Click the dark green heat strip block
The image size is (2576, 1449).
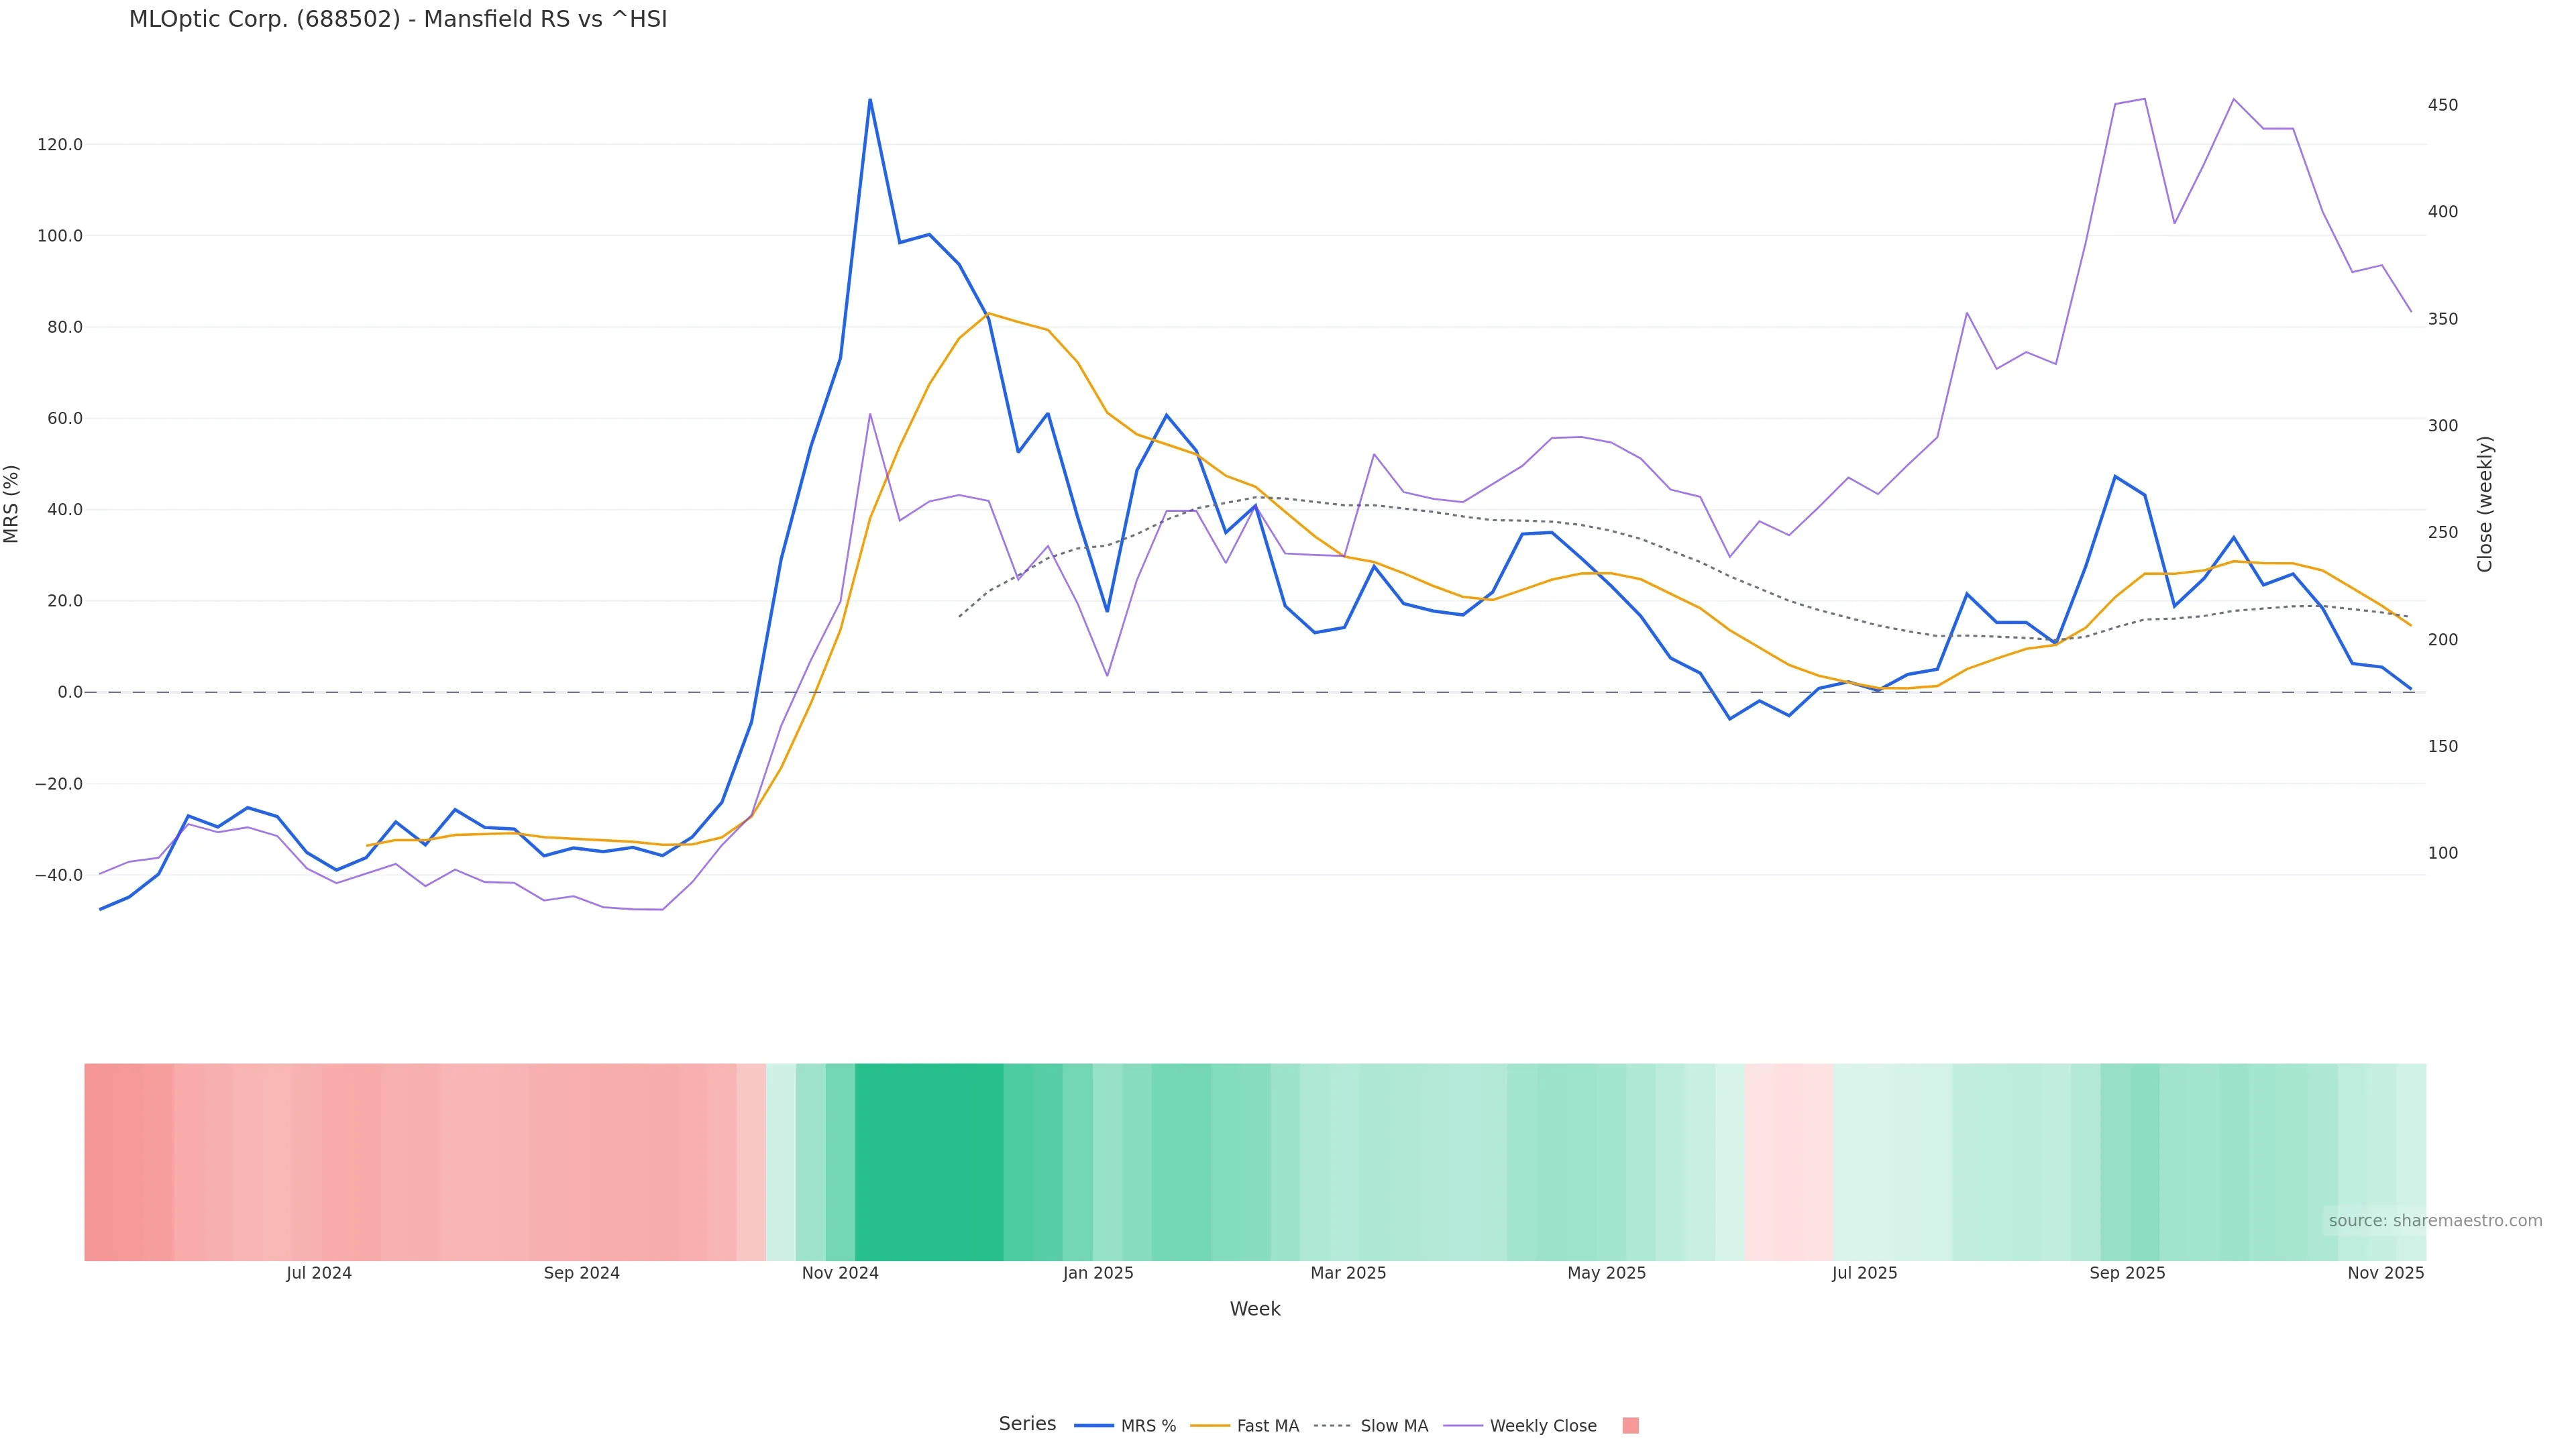(x=929, y=1162)
